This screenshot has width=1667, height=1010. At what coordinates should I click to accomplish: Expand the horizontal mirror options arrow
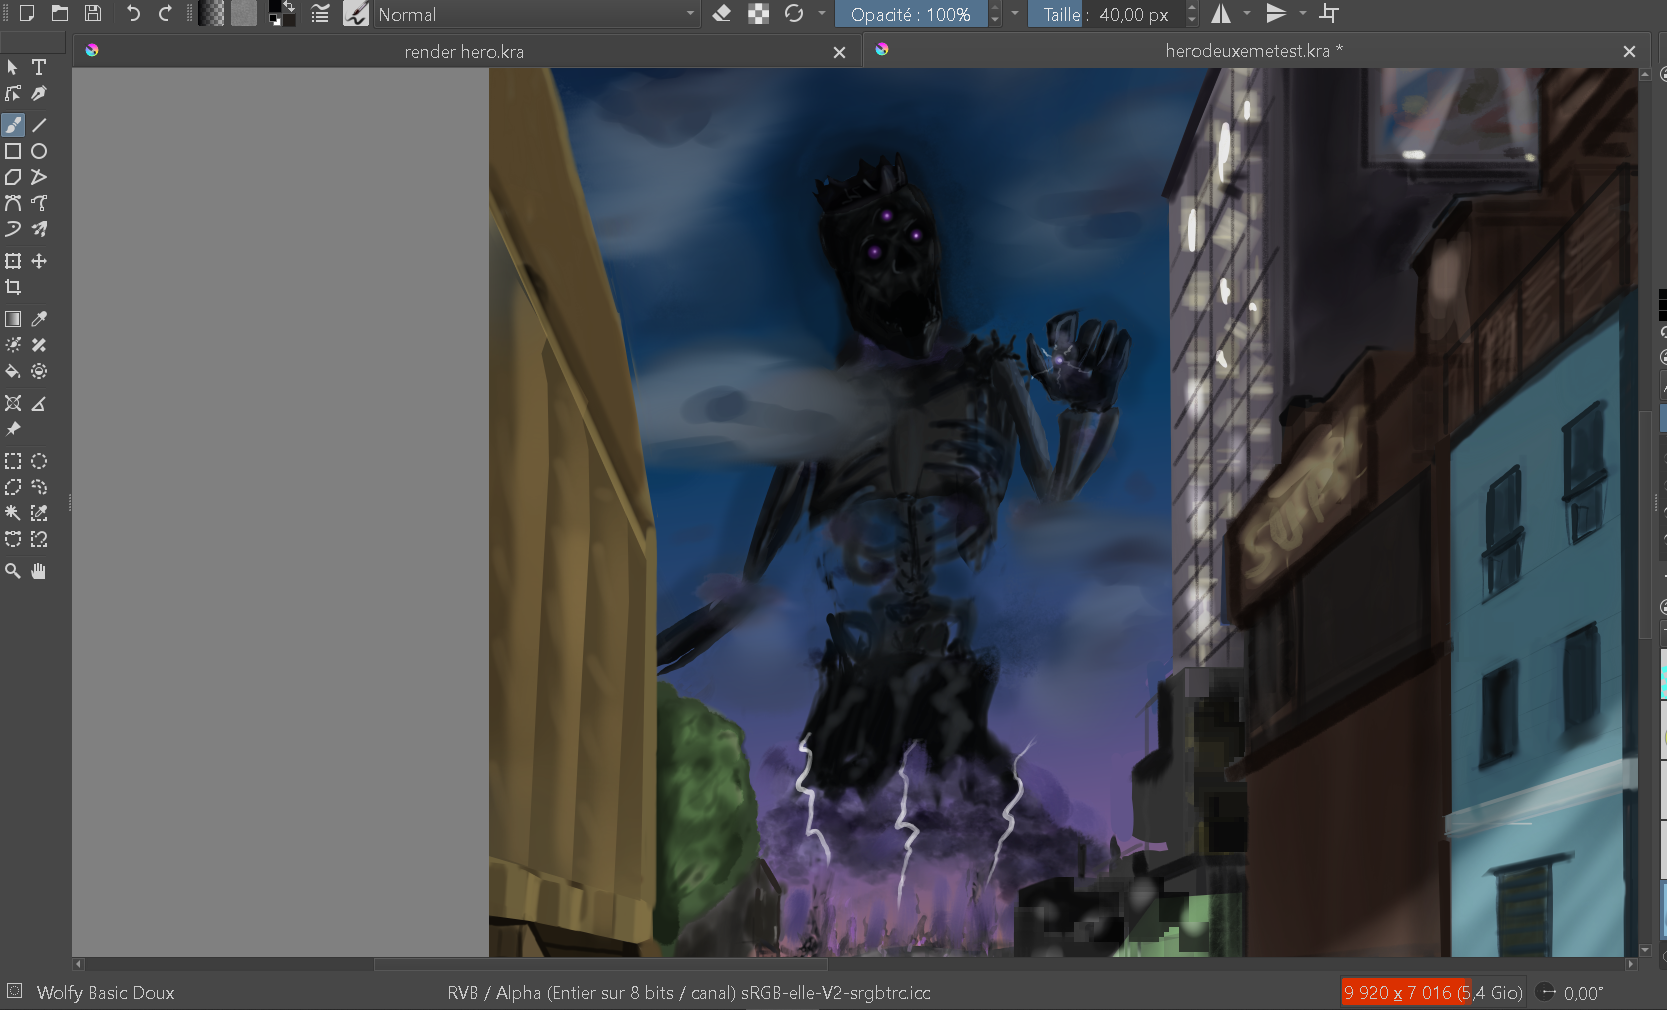[1247, 14]
